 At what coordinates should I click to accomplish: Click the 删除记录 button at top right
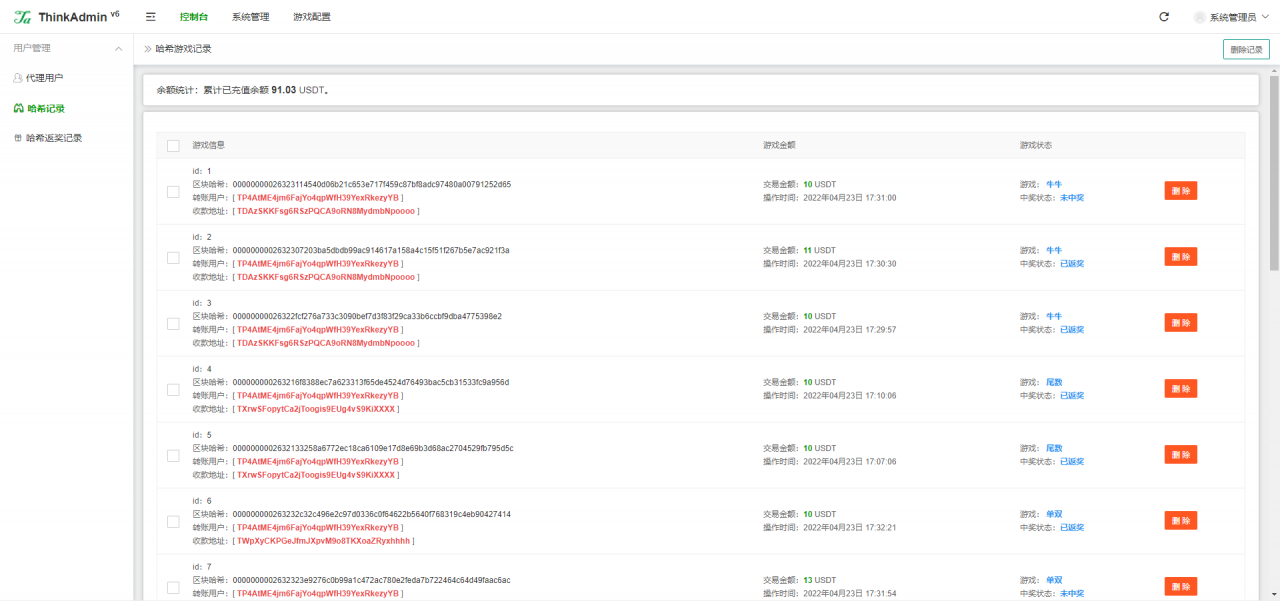coord(1246,49)
